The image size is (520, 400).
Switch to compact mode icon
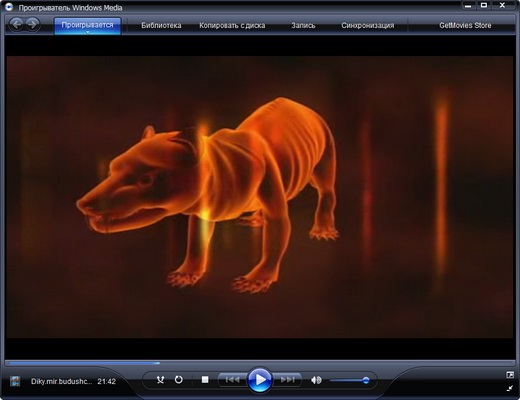510,375
